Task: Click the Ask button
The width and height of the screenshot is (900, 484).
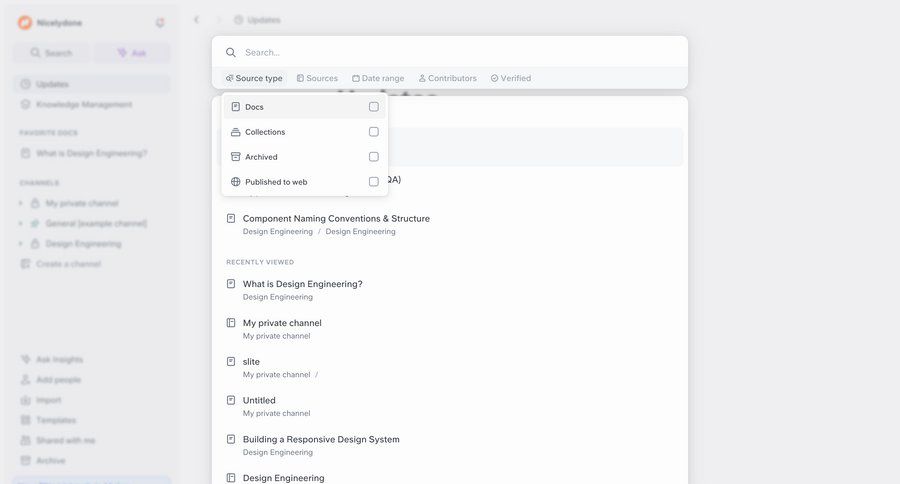Action: [x=131, y=53]
